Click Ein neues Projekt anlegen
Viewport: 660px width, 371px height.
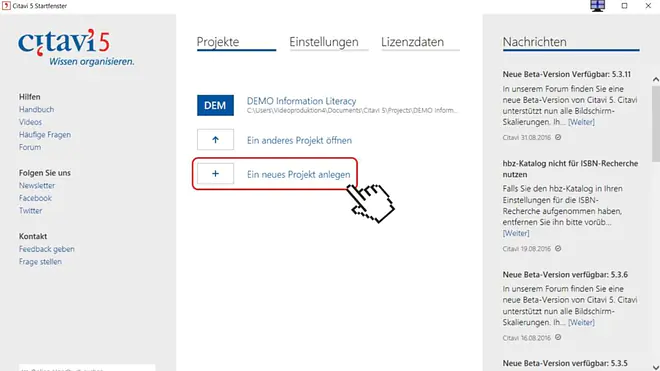[298, 174]
